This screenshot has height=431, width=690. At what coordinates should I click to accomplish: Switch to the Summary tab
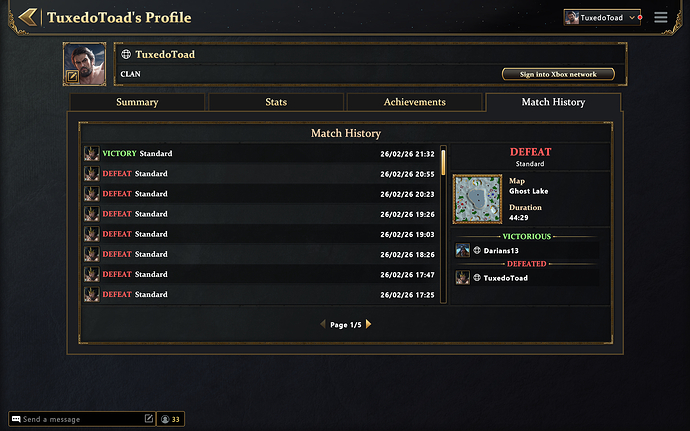137,102
